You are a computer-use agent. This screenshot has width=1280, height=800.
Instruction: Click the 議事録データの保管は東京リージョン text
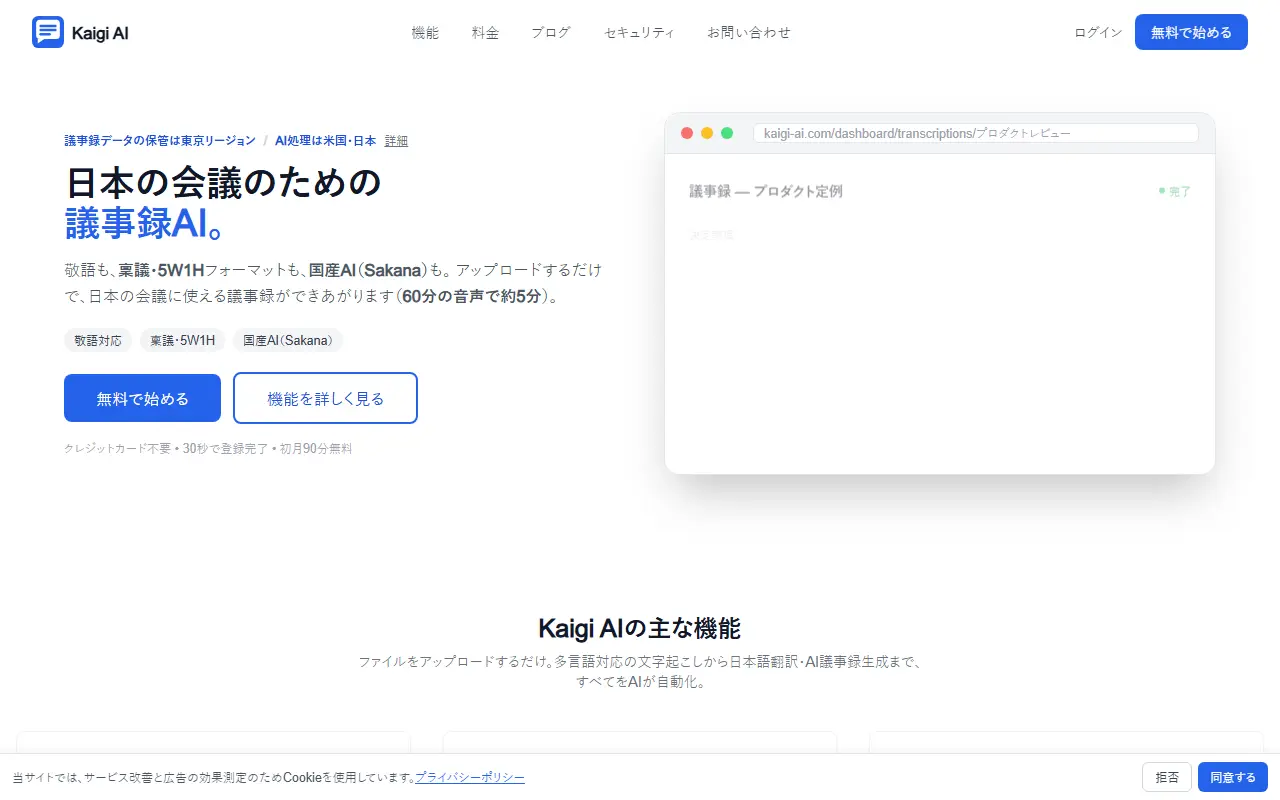point(160,141)
